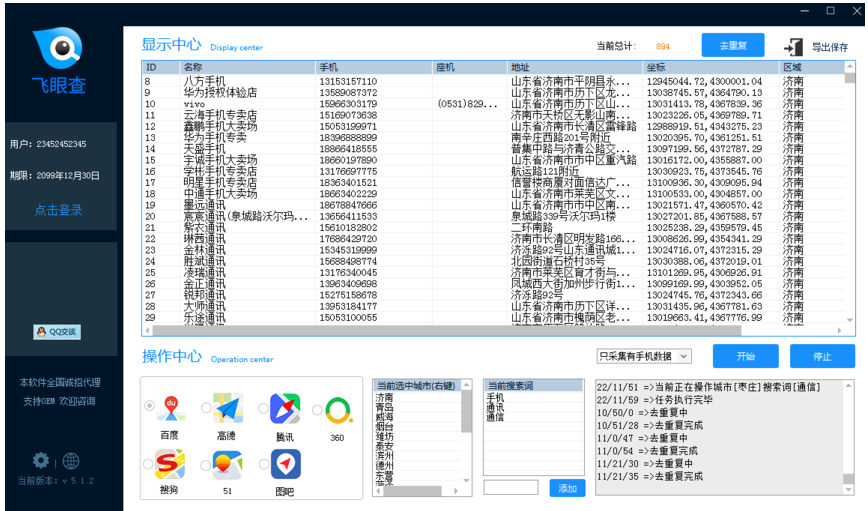
Task: Click the 百度 map icon
Action: (x=170, y=408)
